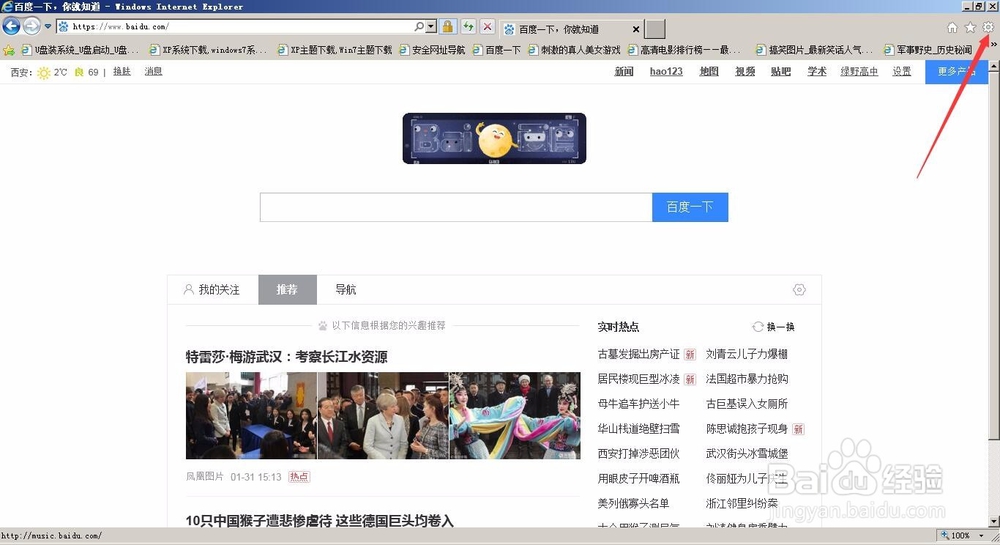
Task: Open the IE Tools gear icon
Action: (x=988, y=27)
